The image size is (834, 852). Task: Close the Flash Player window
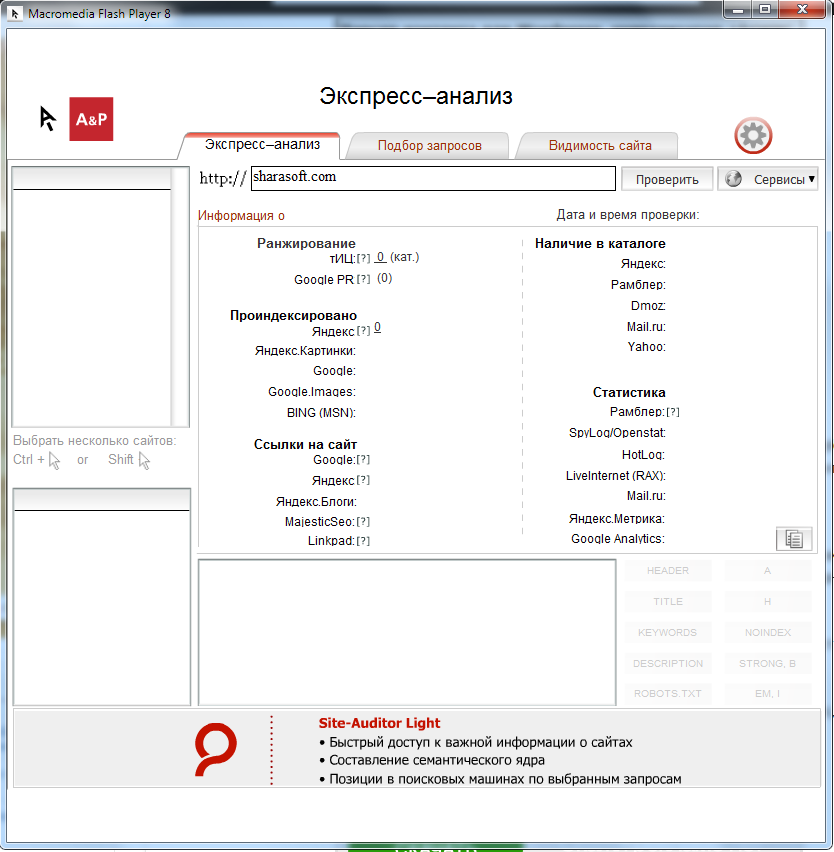pyautogui.click(x=802, y=9)
